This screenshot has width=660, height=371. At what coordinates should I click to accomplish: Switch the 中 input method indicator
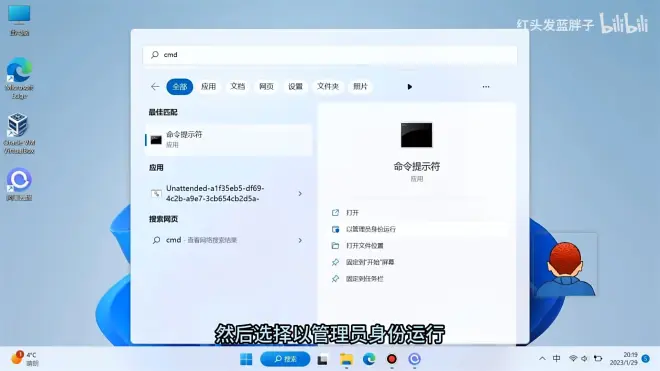point(556,358)
